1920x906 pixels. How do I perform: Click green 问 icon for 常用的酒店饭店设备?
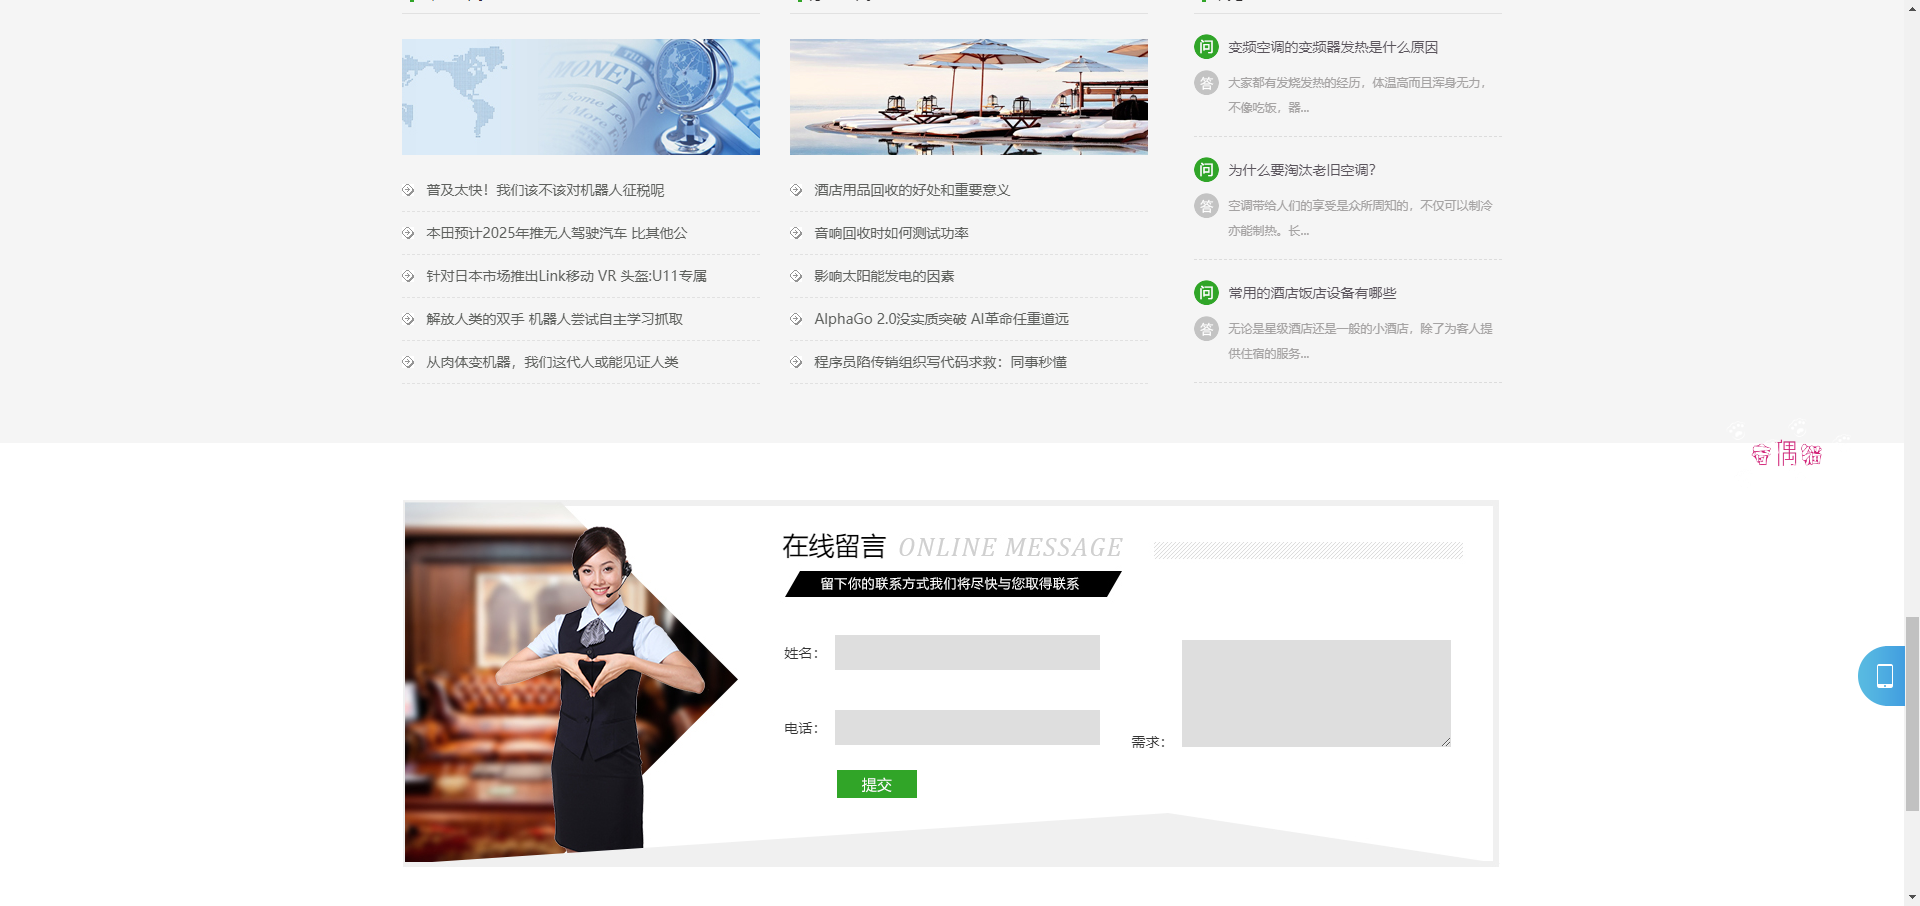click(1206, 293)
